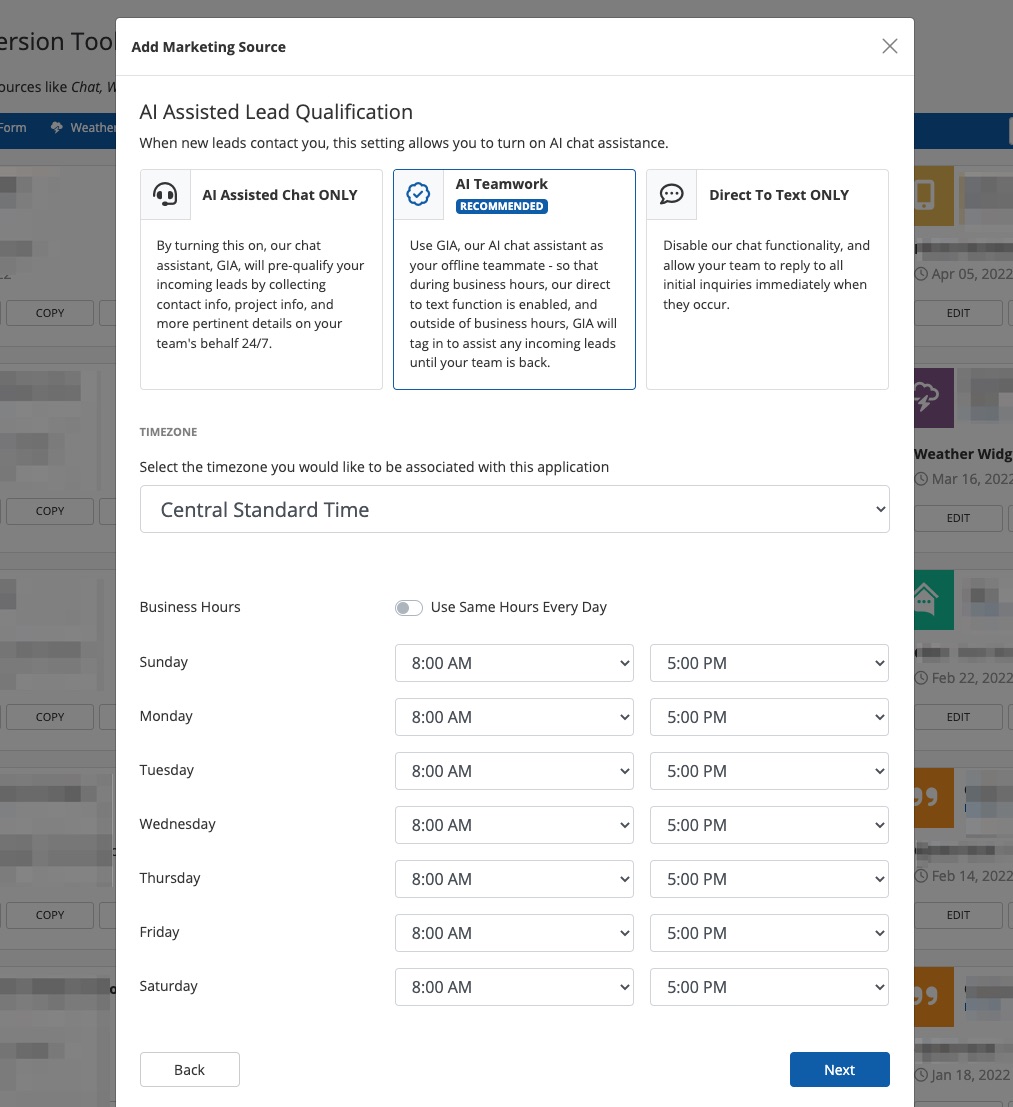Click the speech bubble Direct To Text icon

point(671,195)
